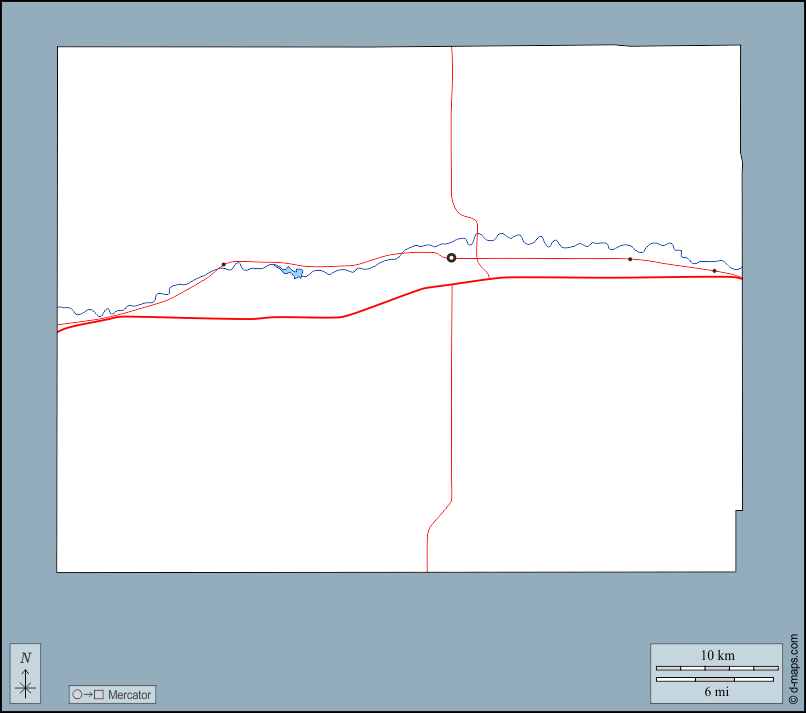
Task: Click the Mercator projection label
Action: pyautogui.click(x=129, y=694)
